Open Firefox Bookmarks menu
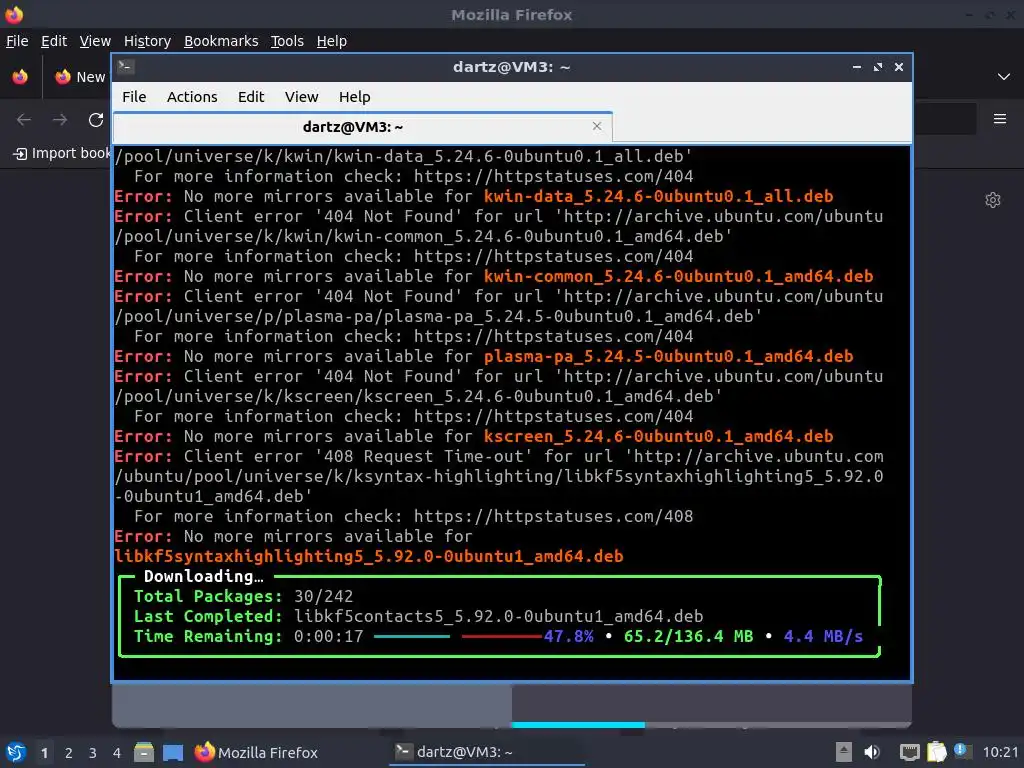1024x768 pixels. (x=221, y=41)
